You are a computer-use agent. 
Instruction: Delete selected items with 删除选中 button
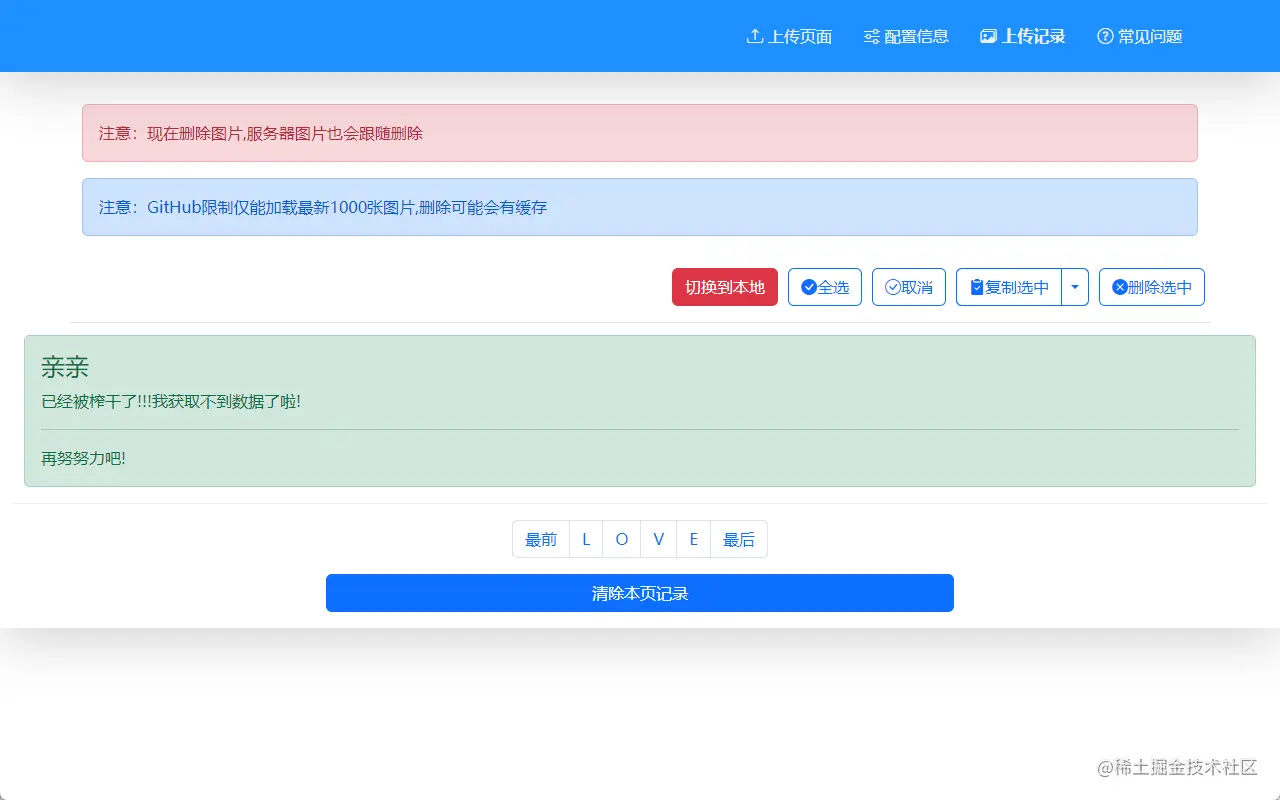click(1152, 287)
